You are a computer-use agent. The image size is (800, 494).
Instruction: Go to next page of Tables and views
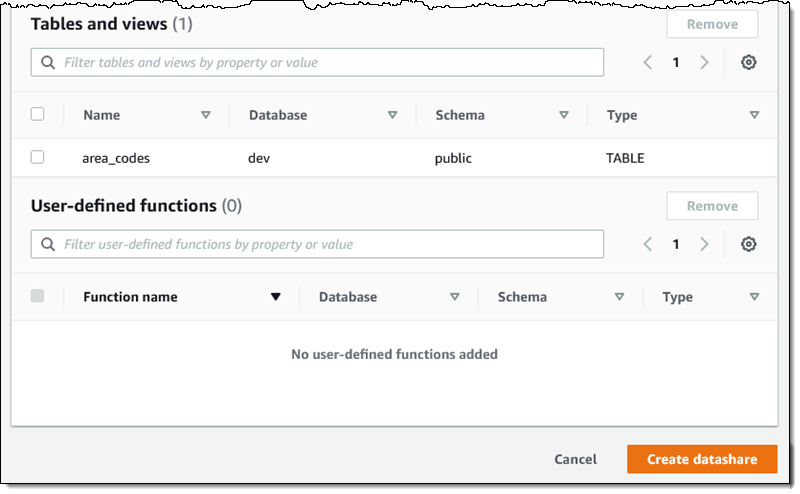click(x=705, y=62)
